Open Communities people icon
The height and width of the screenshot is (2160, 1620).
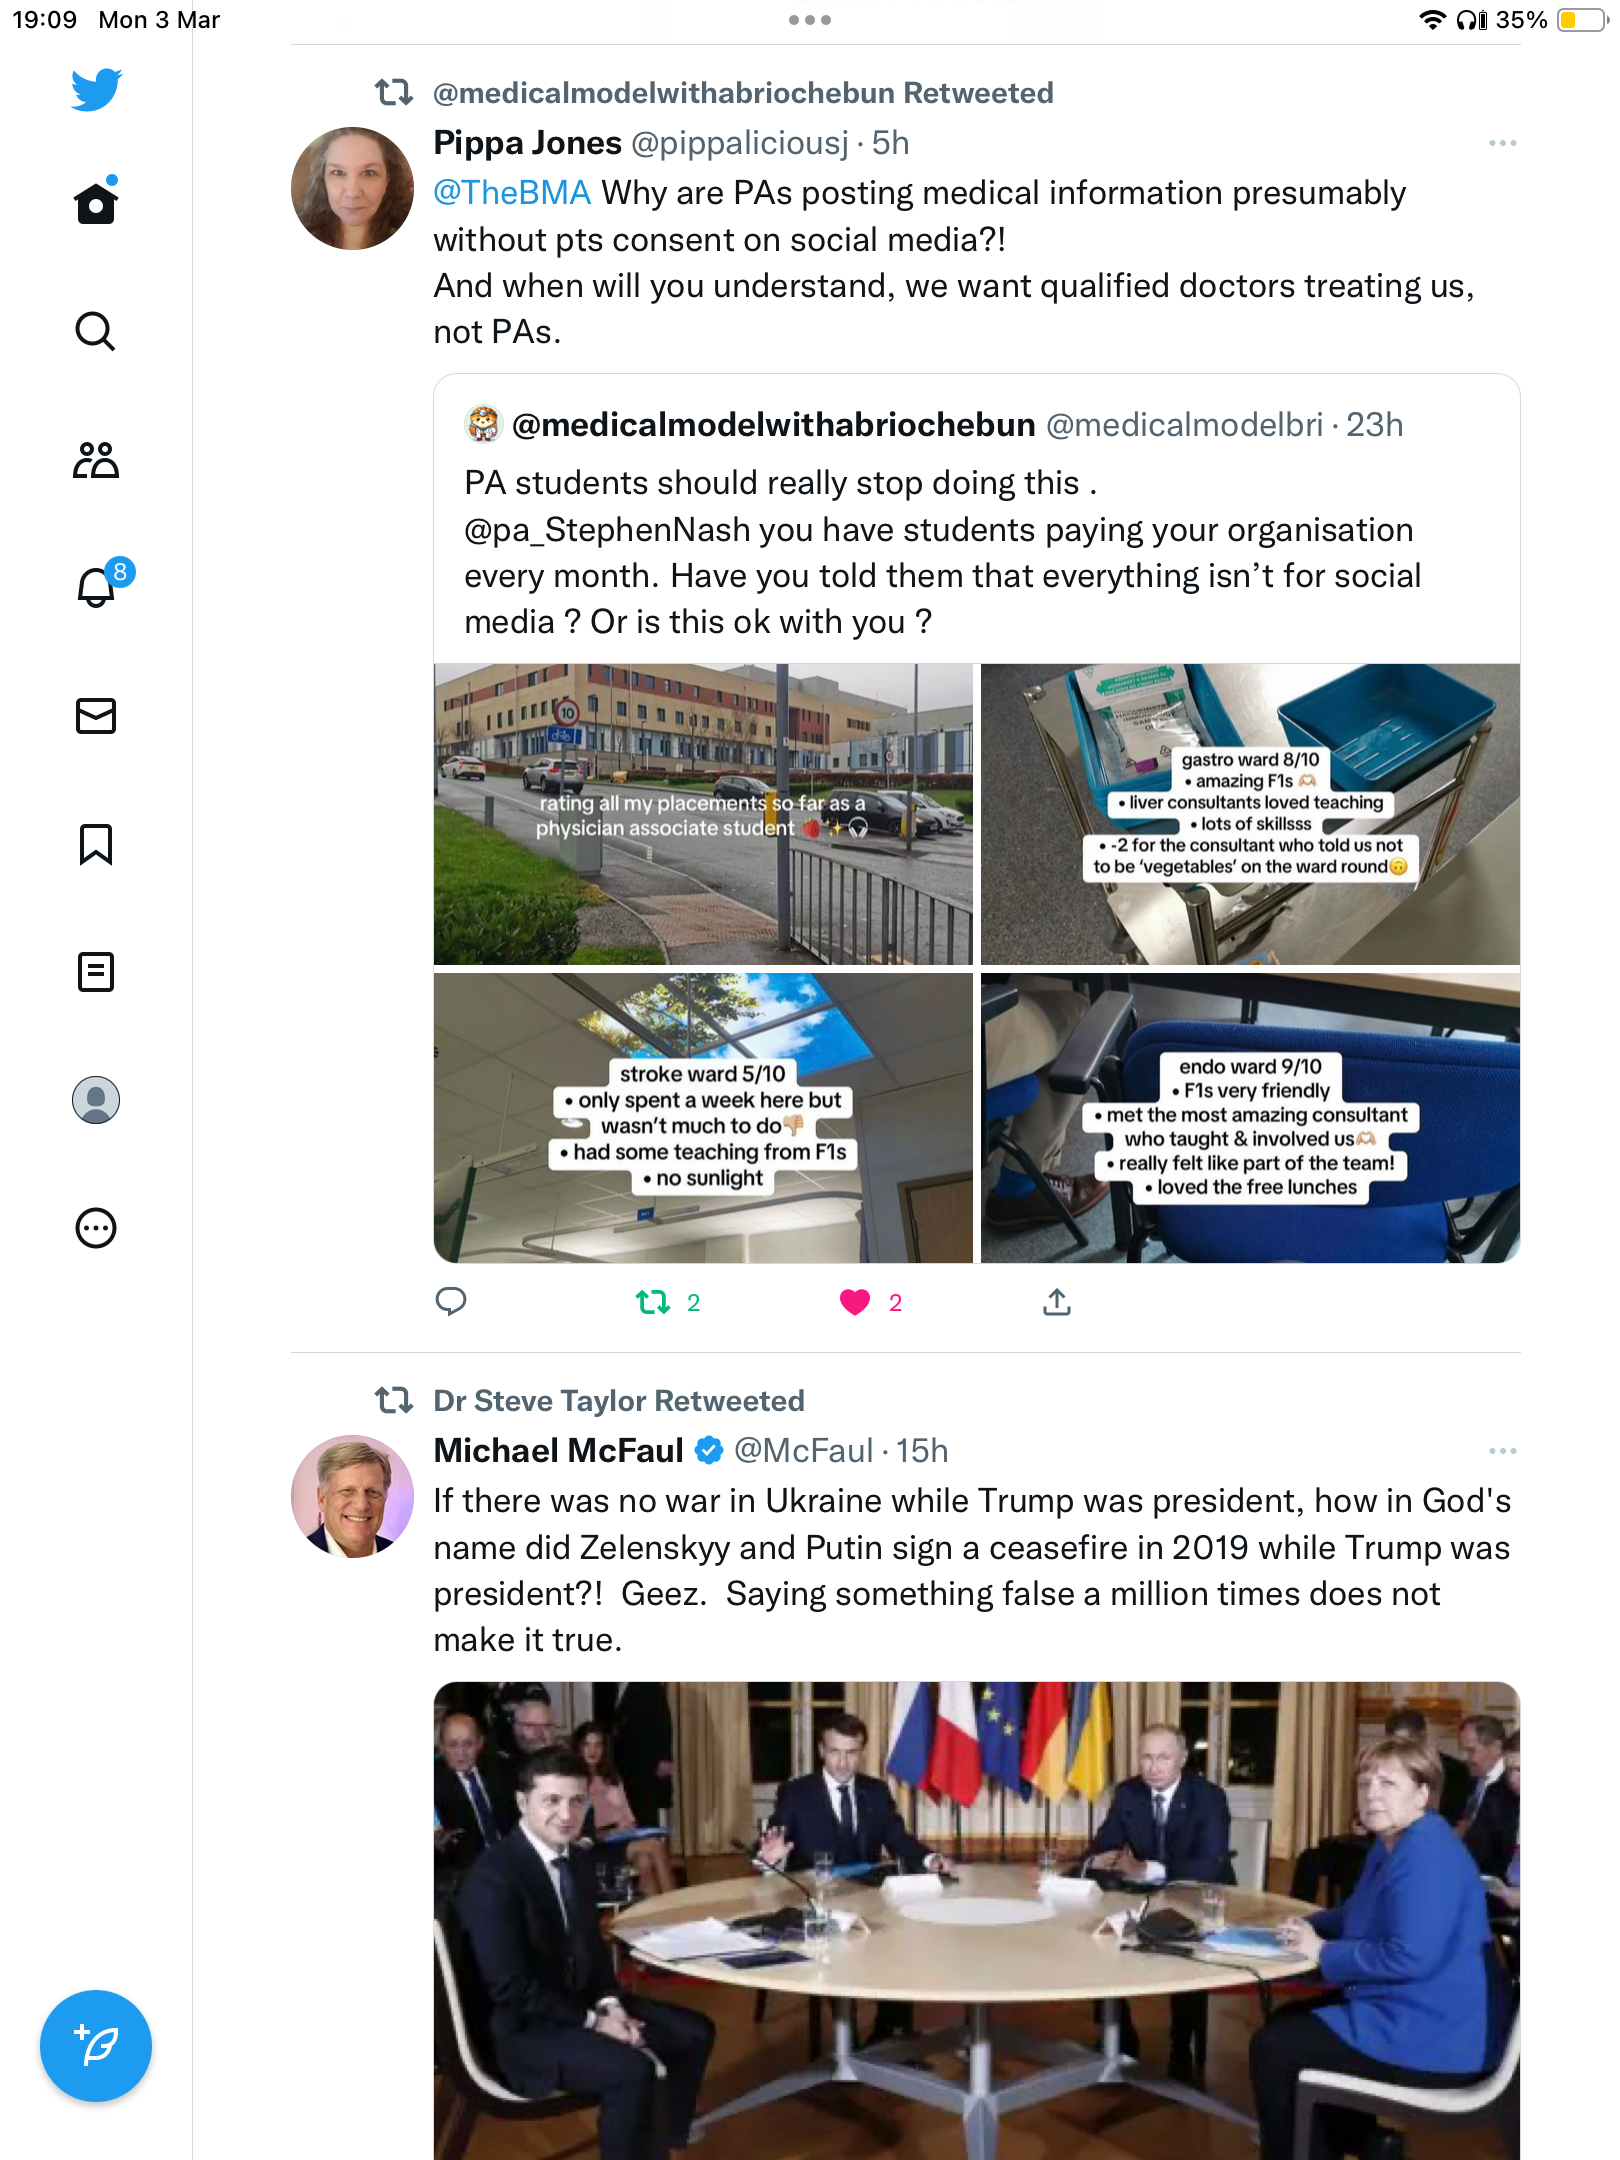coord(96,460)
